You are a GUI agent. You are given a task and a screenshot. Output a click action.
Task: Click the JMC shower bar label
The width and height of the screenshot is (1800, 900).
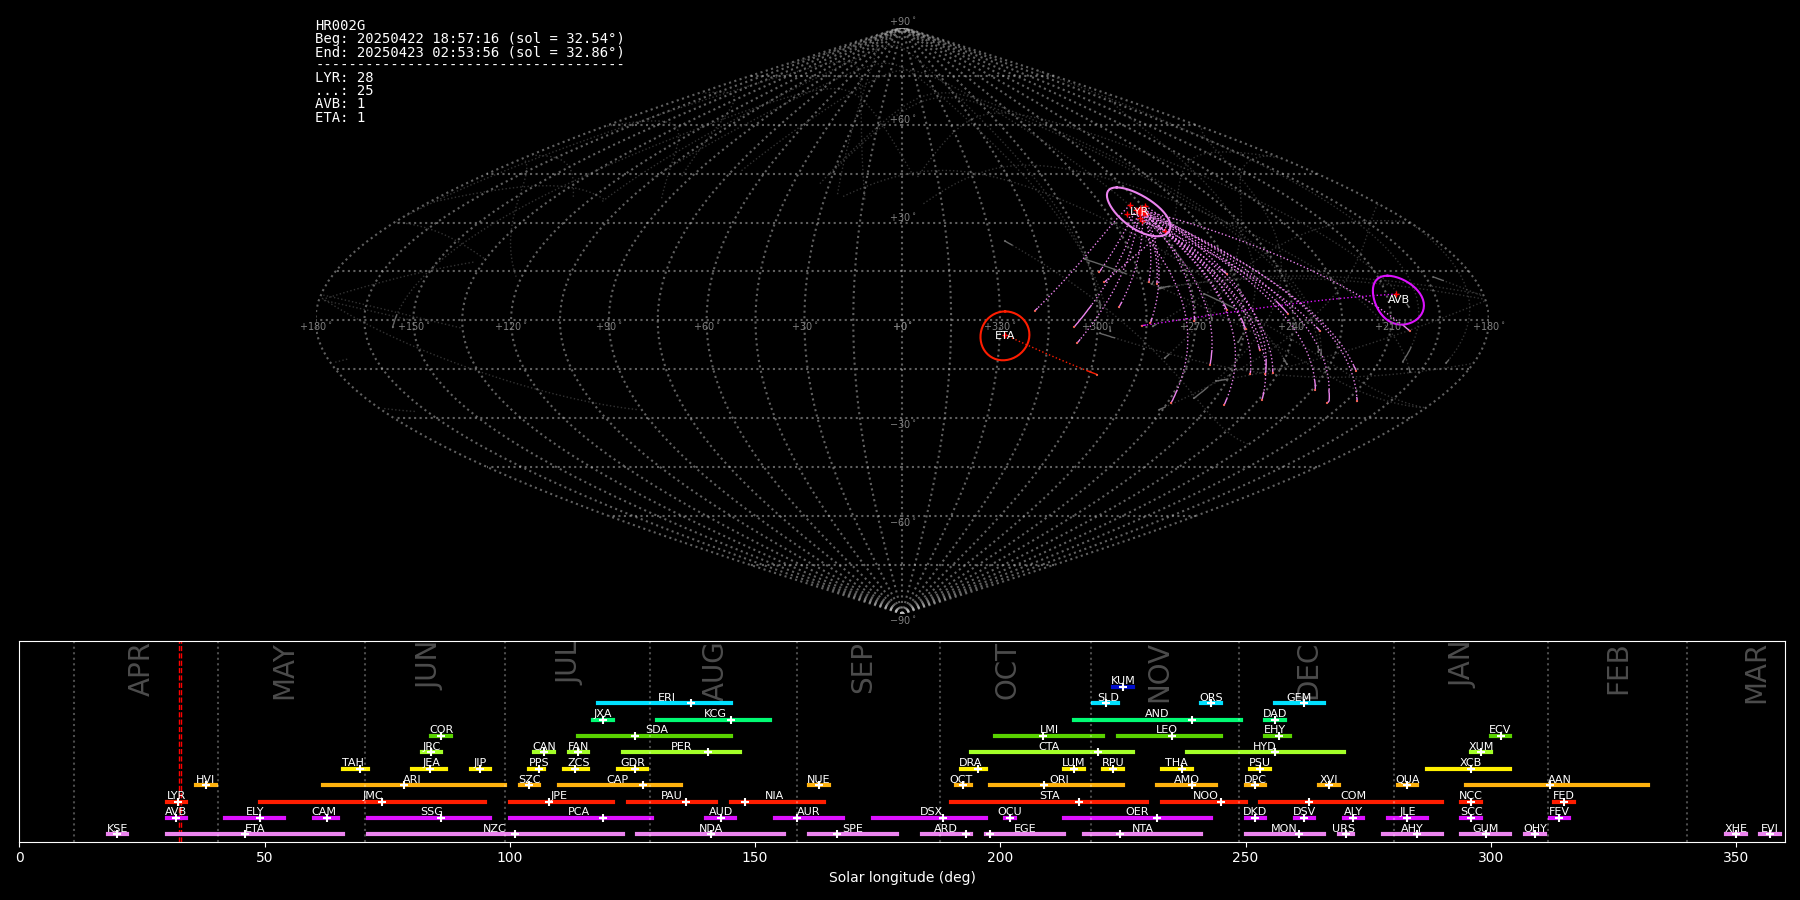point(372,796)
